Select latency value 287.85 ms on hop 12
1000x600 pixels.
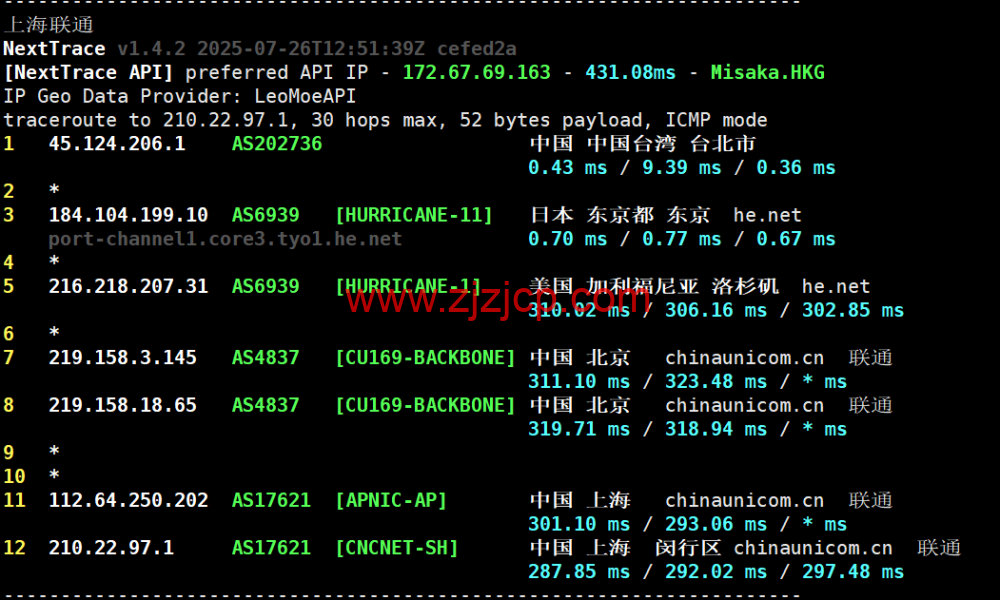576,572
